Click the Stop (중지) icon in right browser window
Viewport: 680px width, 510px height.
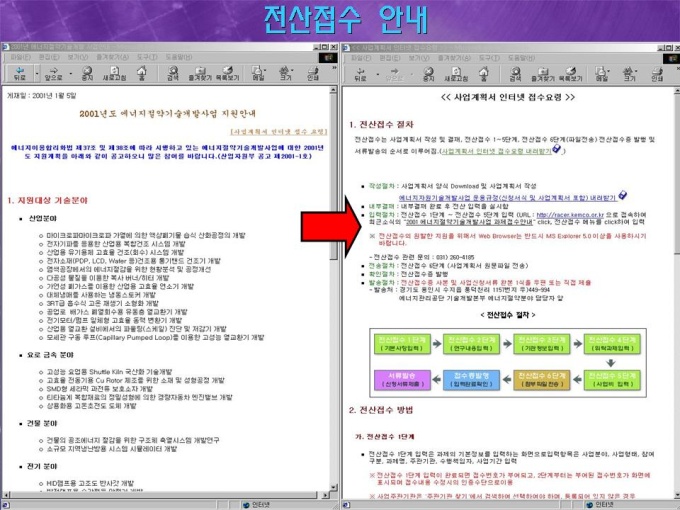pyautogui.click(x=428, y=74)
